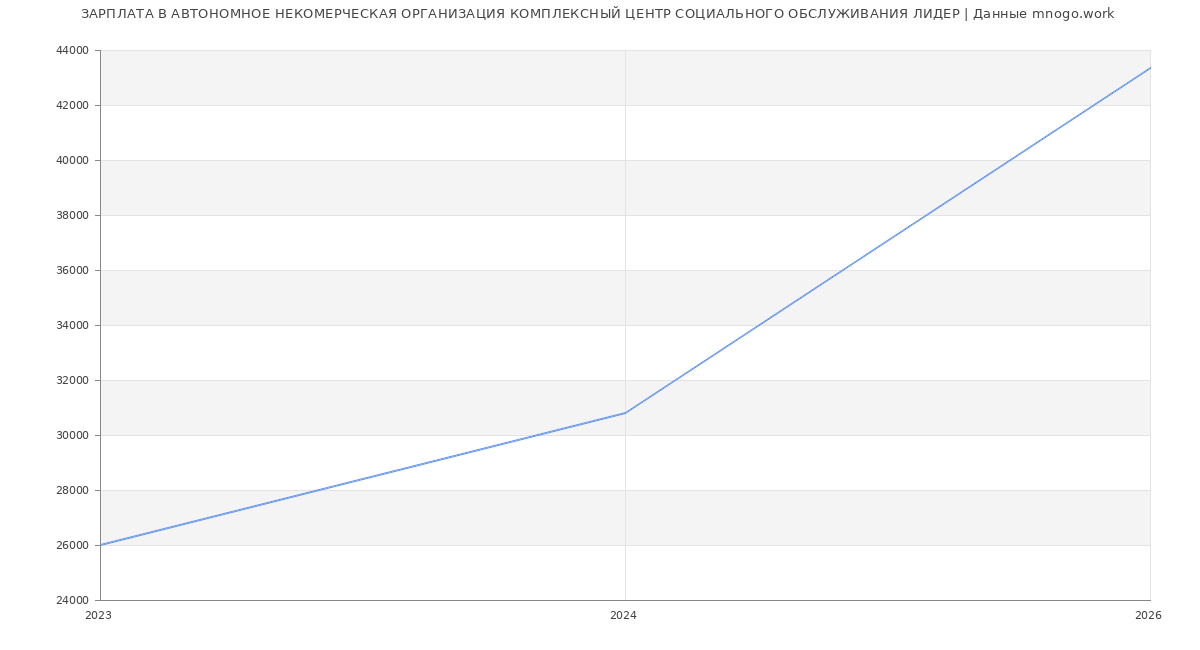Screen dimensions: 1200x650
Task: Click the 24000 y-axis label
Action: click(x=74, y=600)
